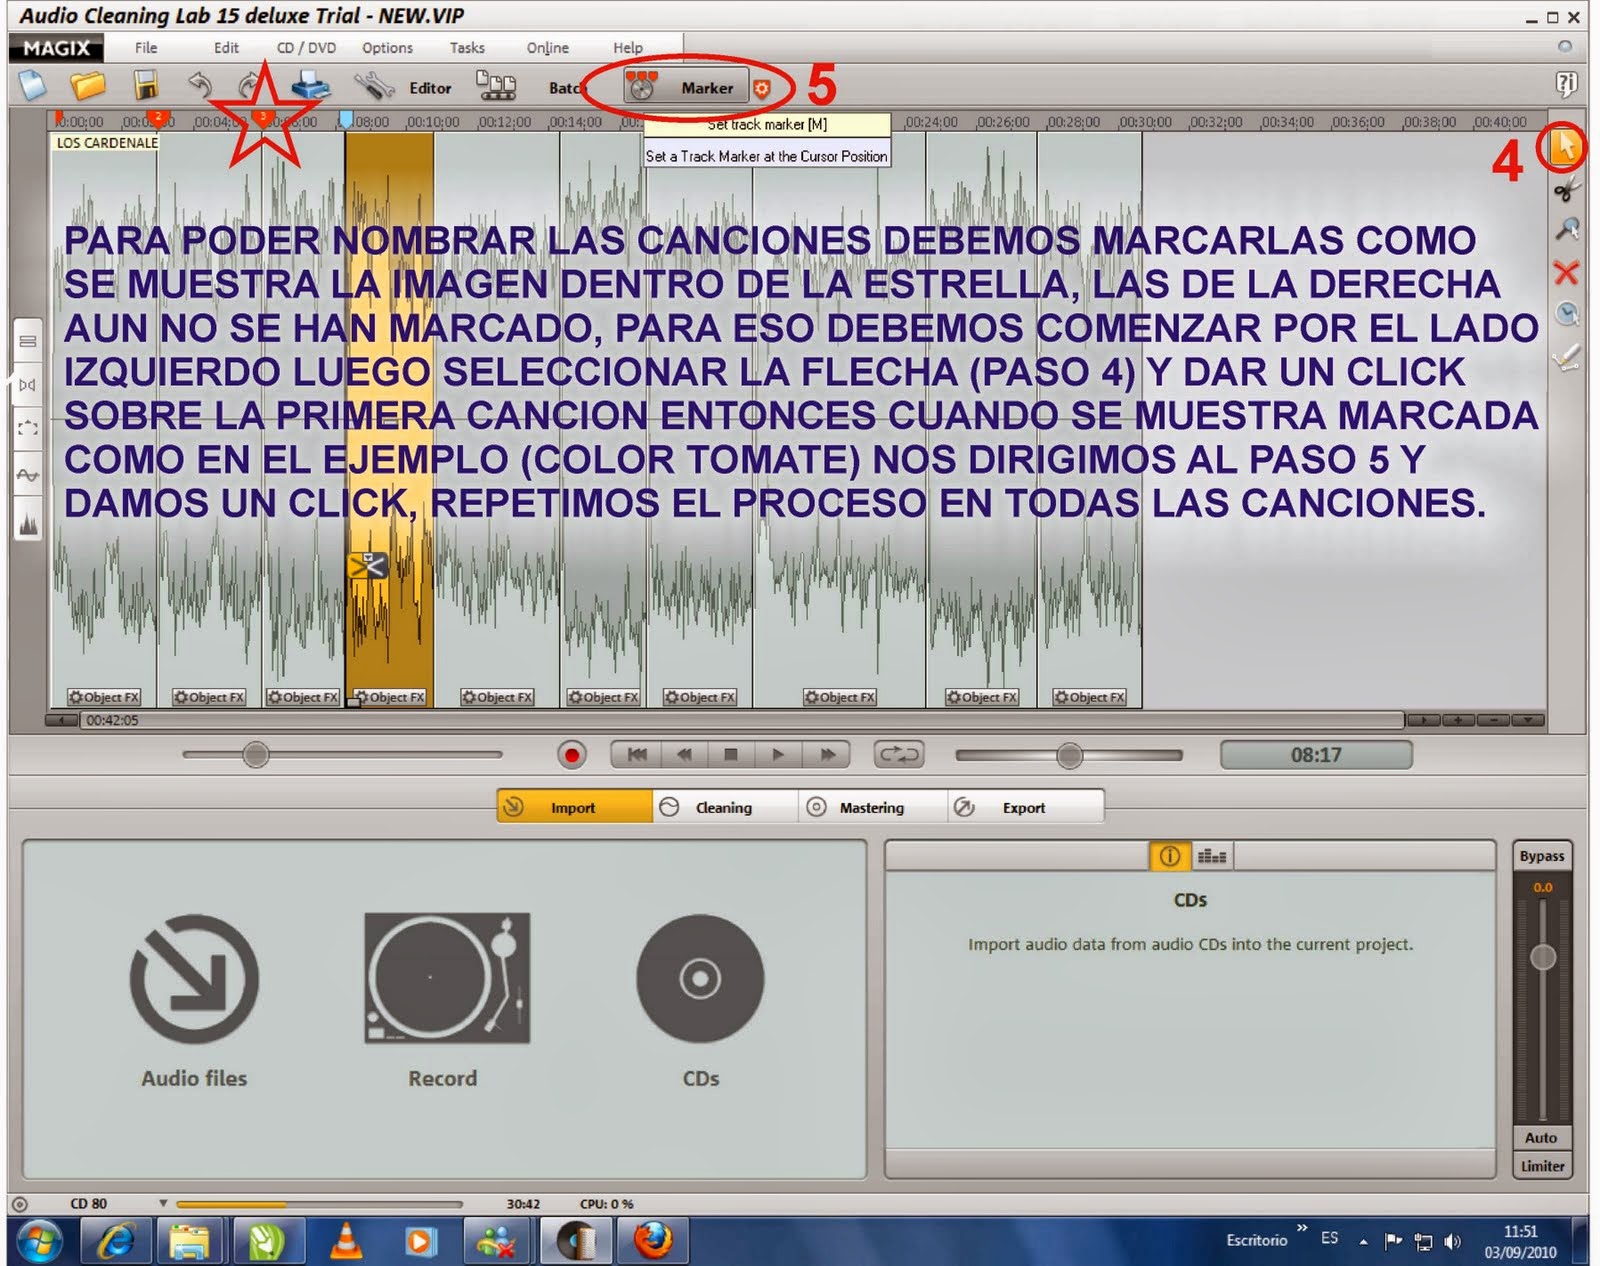Switch to the Mastering tab

pyautogui.click(x=872, y=806)
